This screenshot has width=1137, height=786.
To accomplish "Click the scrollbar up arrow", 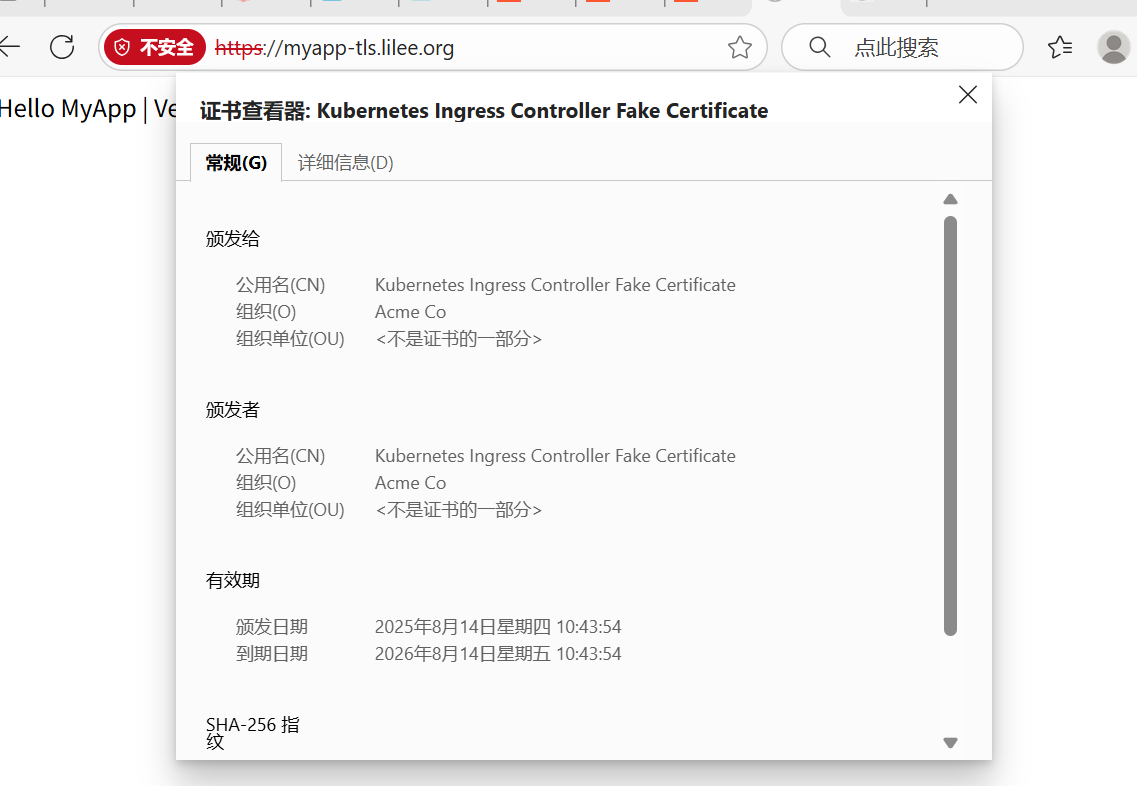I will point(951,199).
